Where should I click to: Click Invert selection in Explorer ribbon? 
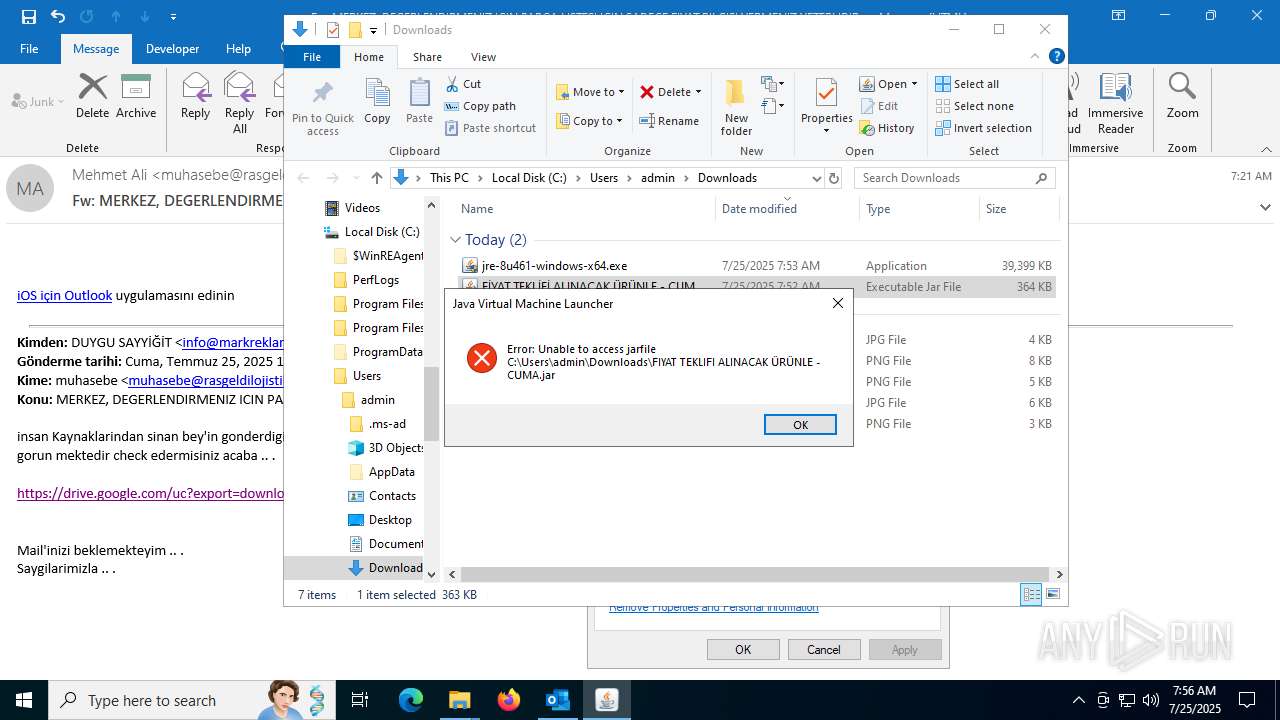(983, 128)
